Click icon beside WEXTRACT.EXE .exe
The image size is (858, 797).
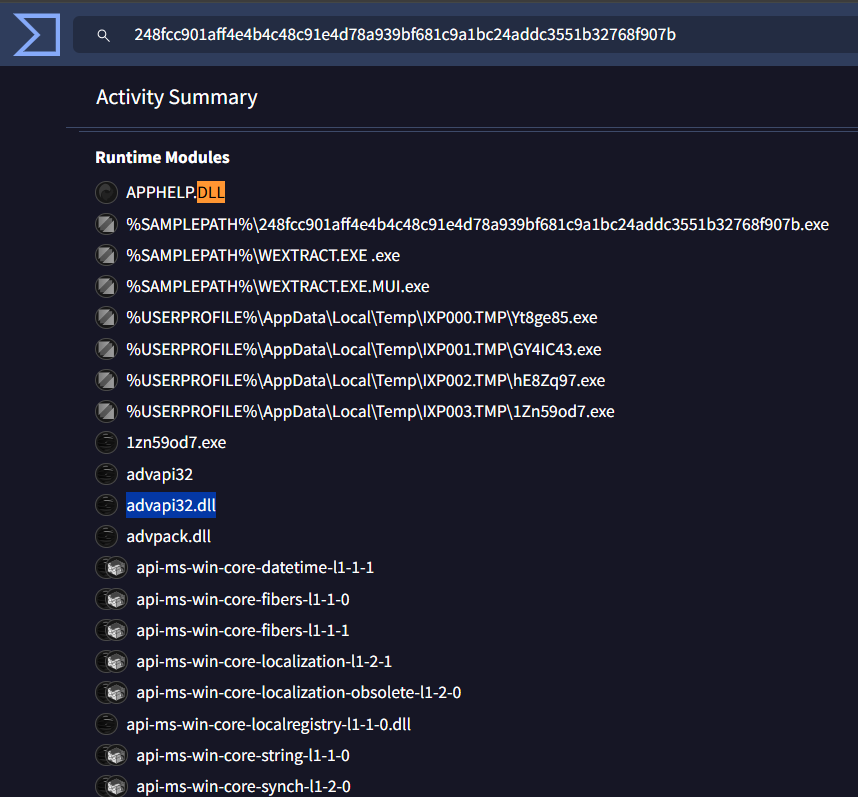coord(107,255)
